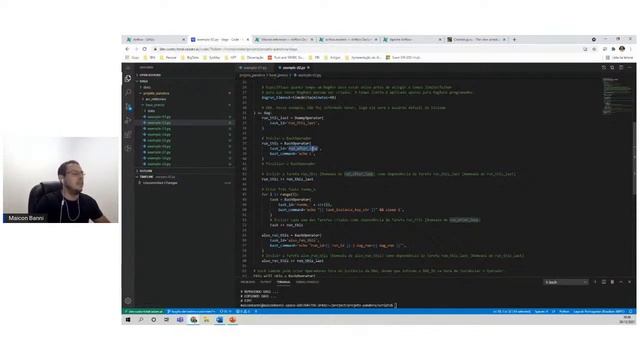The height and width of the screenshot is (360, 640).
Task: Split the terminal panel
Action: click(x=604, y=282)
